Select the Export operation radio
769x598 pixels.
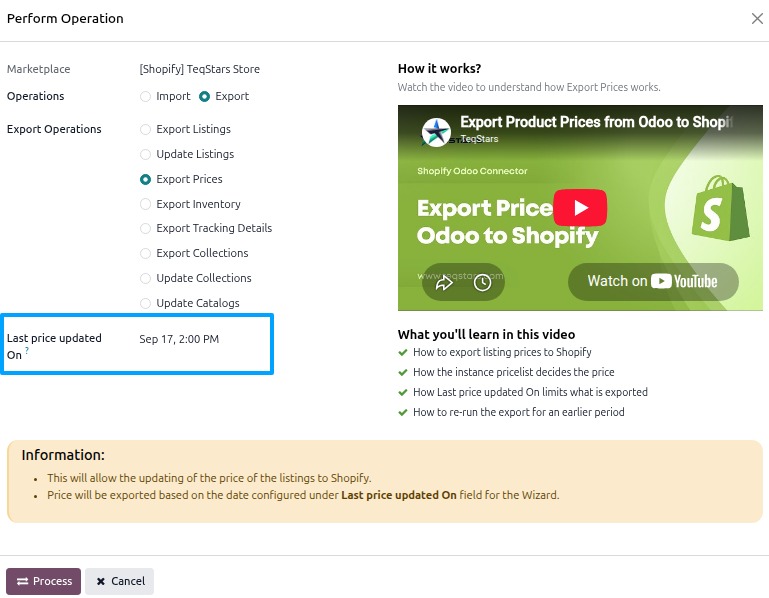tap(205, 97)
